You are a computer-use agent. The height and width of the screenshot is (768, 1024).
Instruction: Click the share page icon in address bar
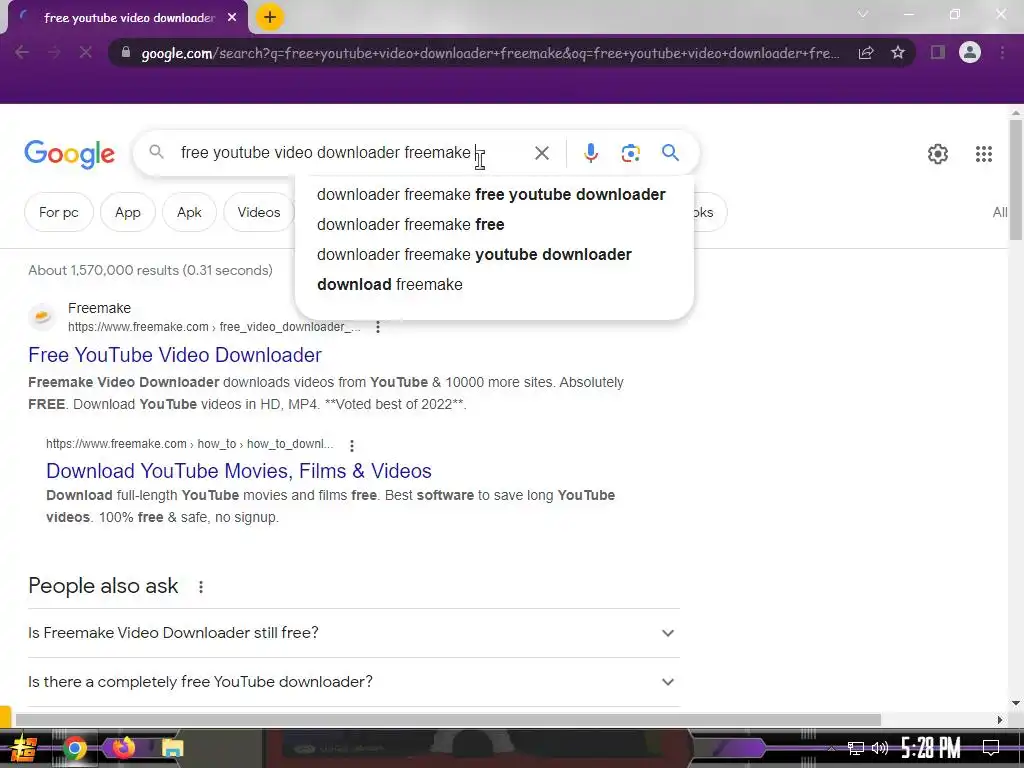(x=866, y=53)
